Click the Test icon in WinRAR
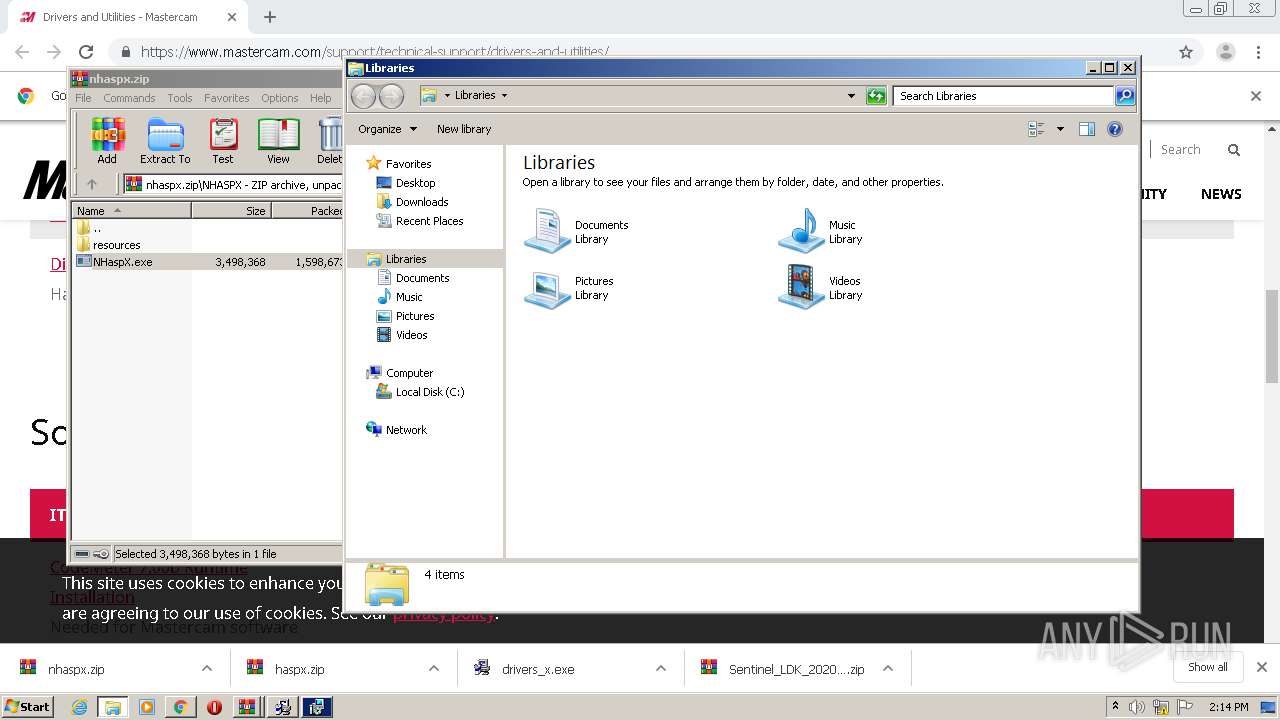Image resolution: width=1280 pixels, height=720 pixels. [x=223, y=141]
